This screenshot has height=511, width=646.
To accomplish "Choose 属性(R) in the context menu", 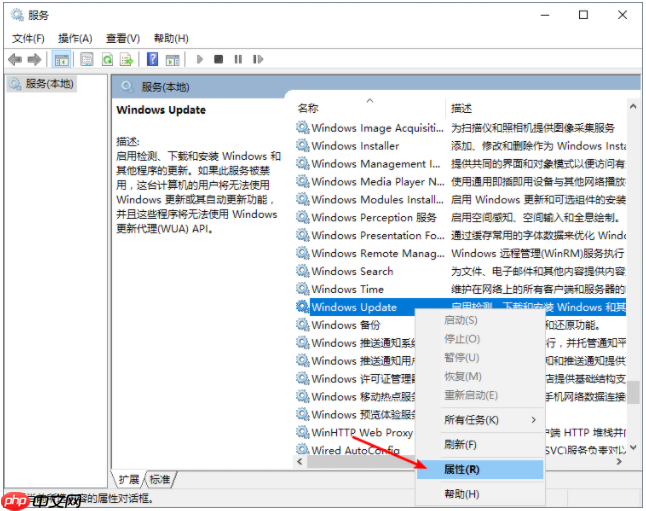I will click(x=480, y=469).
